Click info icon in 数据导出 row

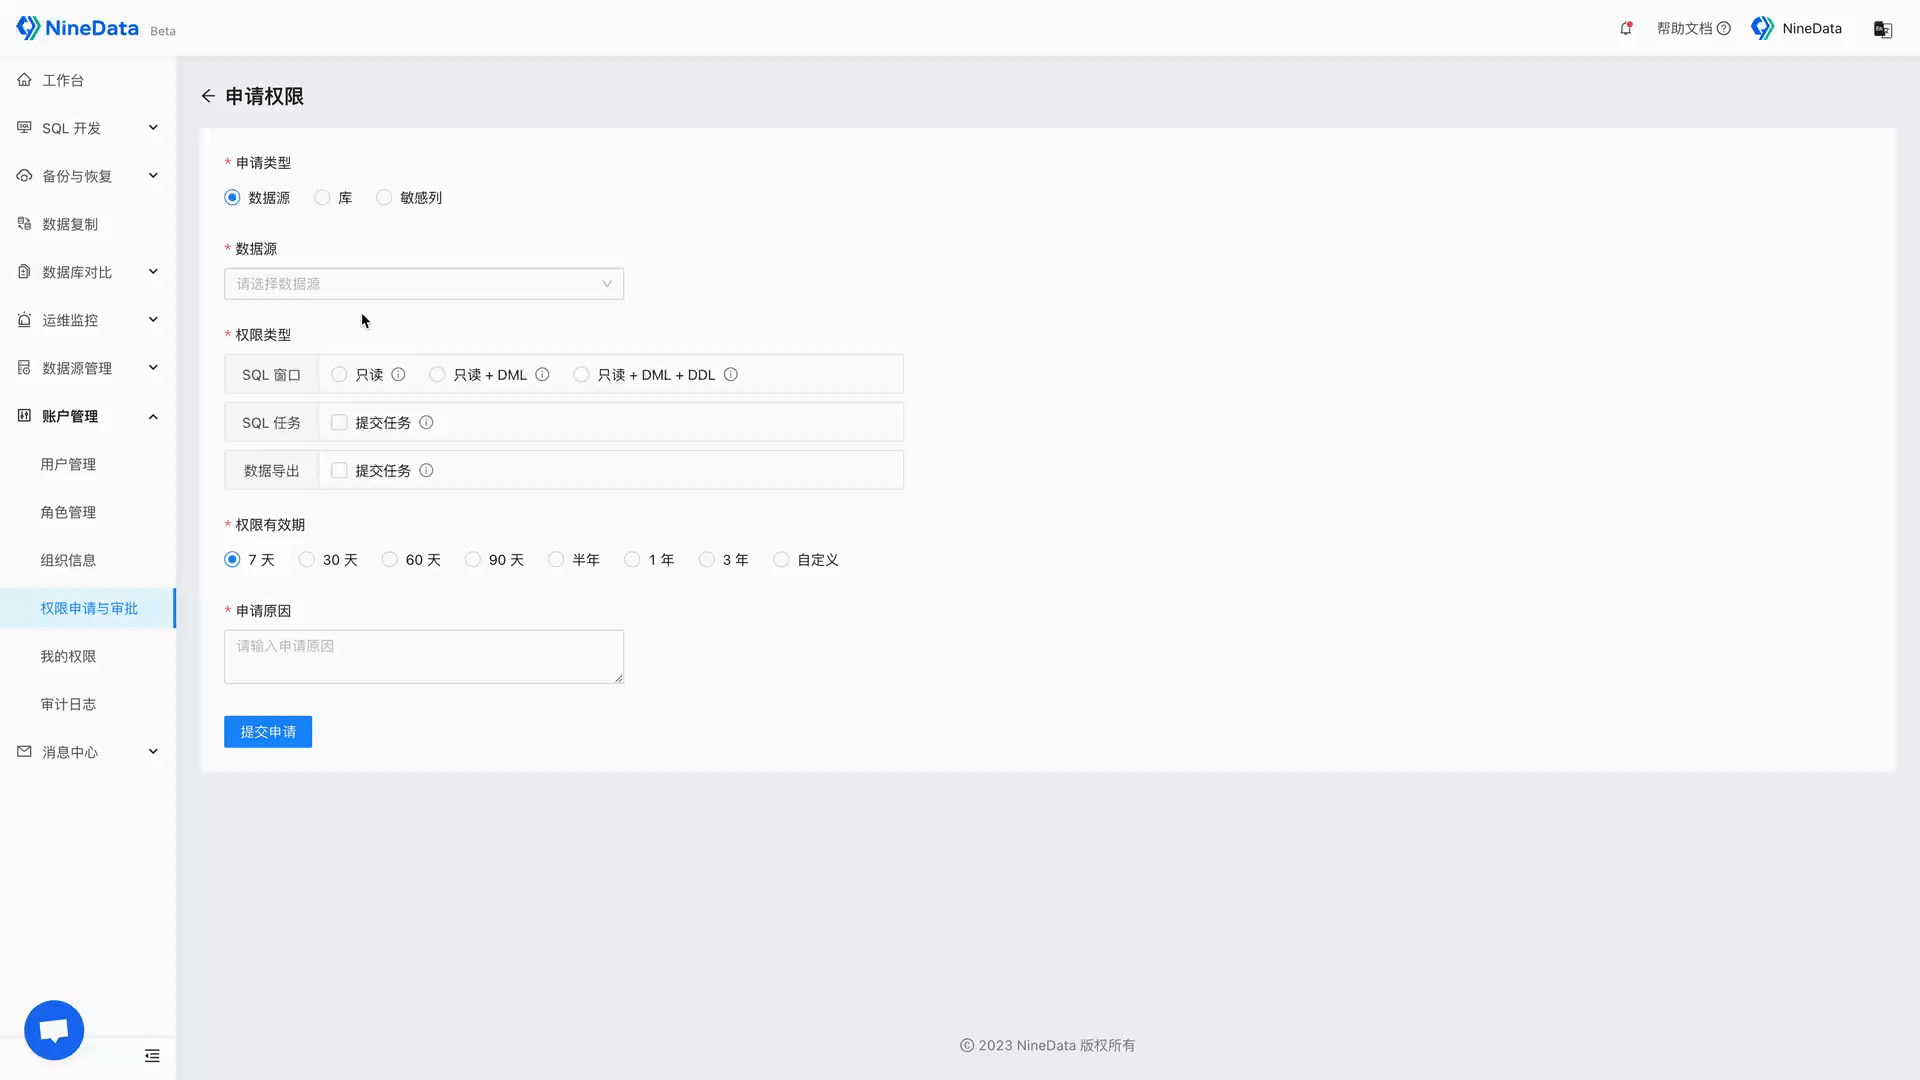click(426, 471)
